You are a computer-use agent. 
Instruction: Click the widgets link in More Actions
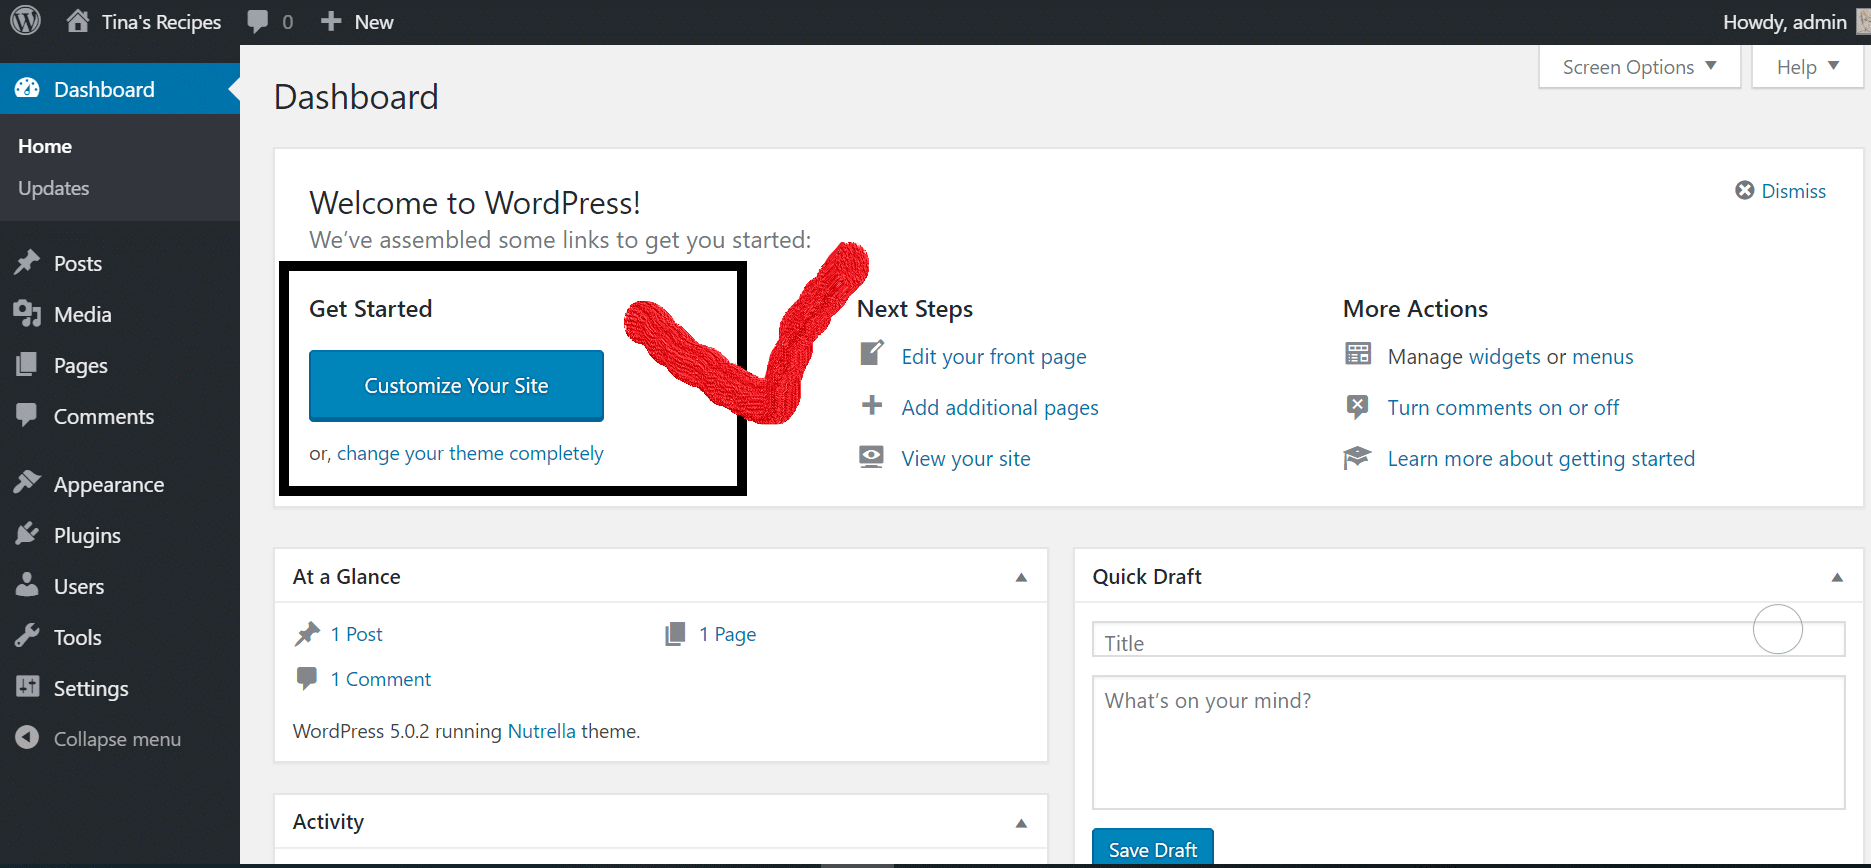coord(1505,357)
